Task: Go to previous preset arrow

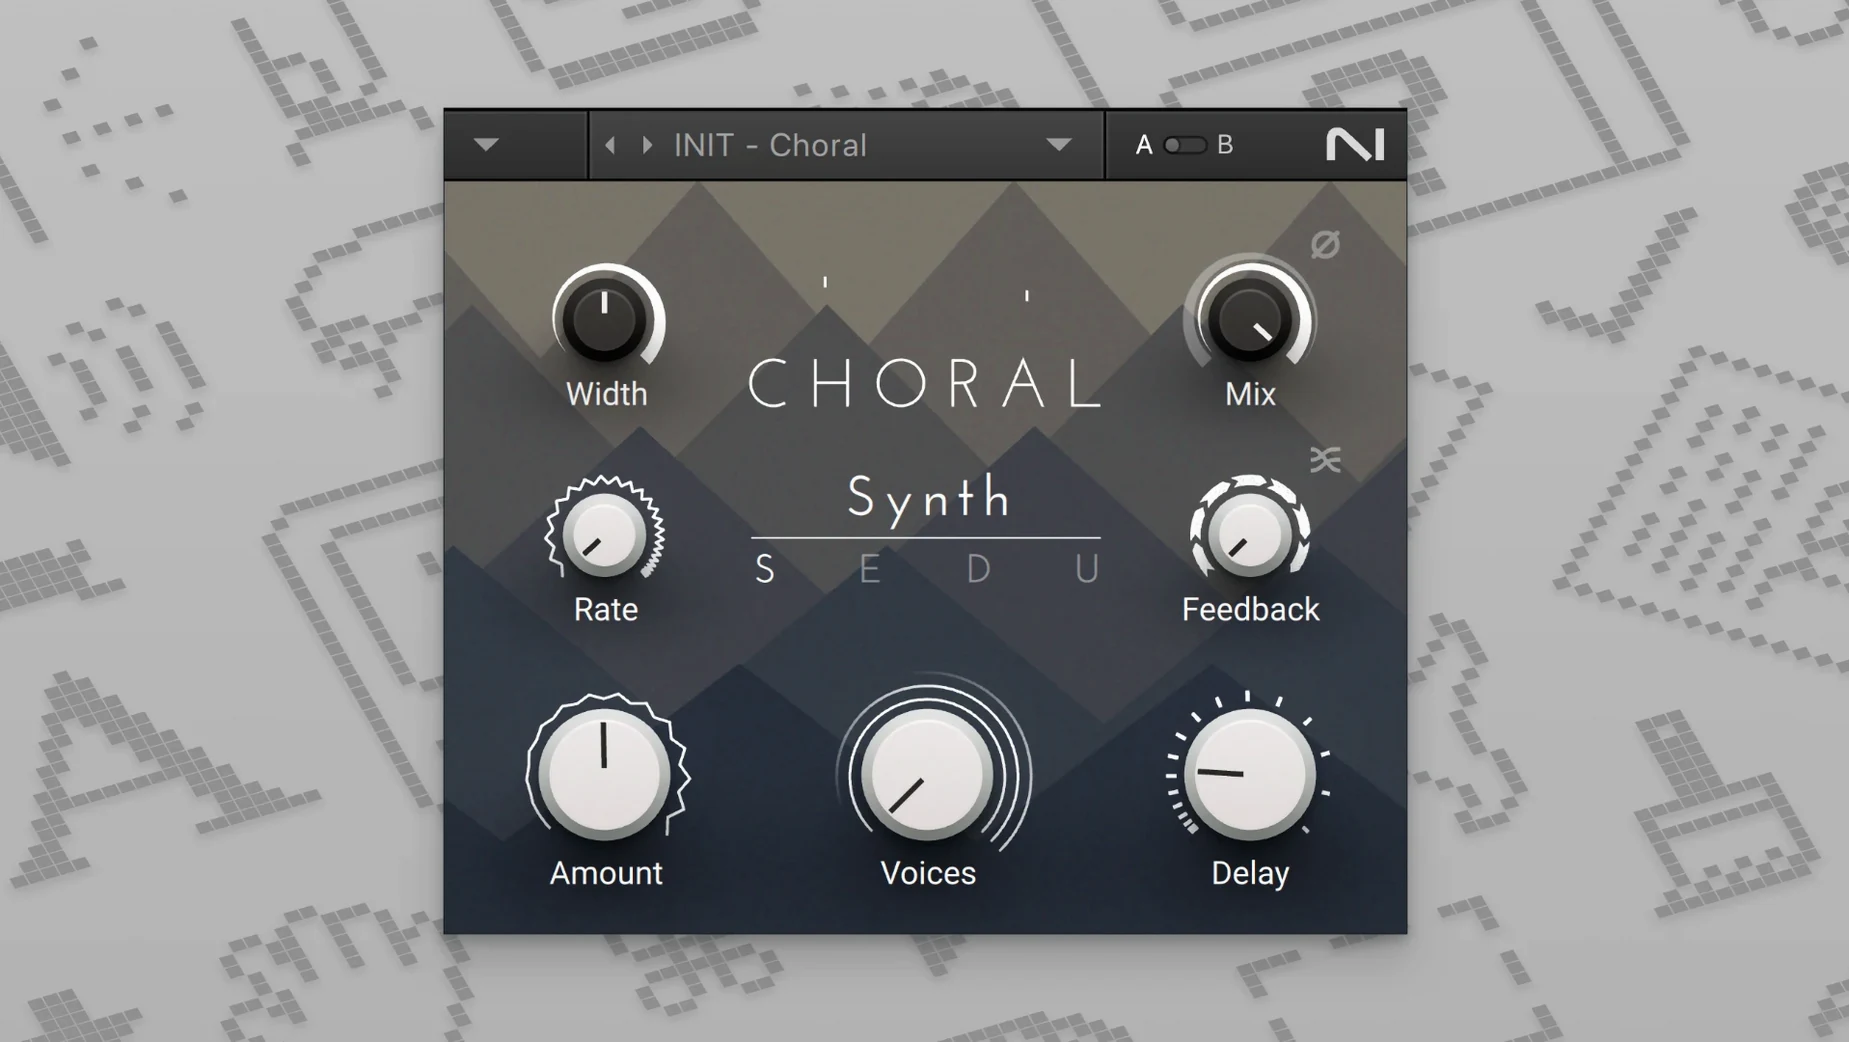Action: 610,145
